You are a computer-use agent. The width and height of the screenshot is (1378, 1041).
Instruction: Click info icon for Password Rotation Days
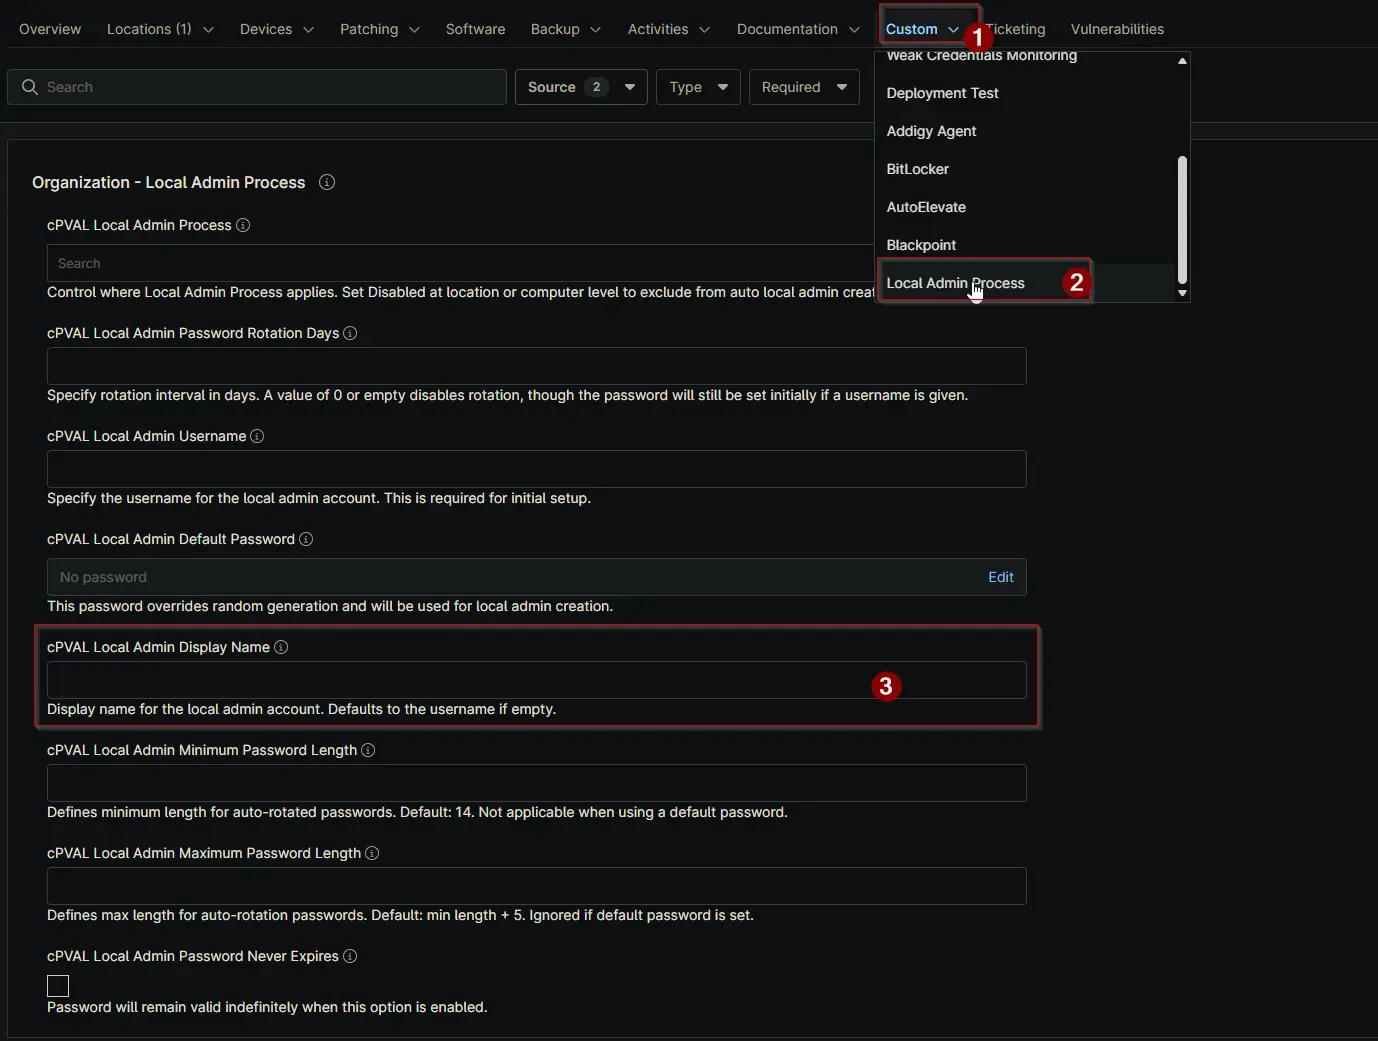[x=350, y=333]
